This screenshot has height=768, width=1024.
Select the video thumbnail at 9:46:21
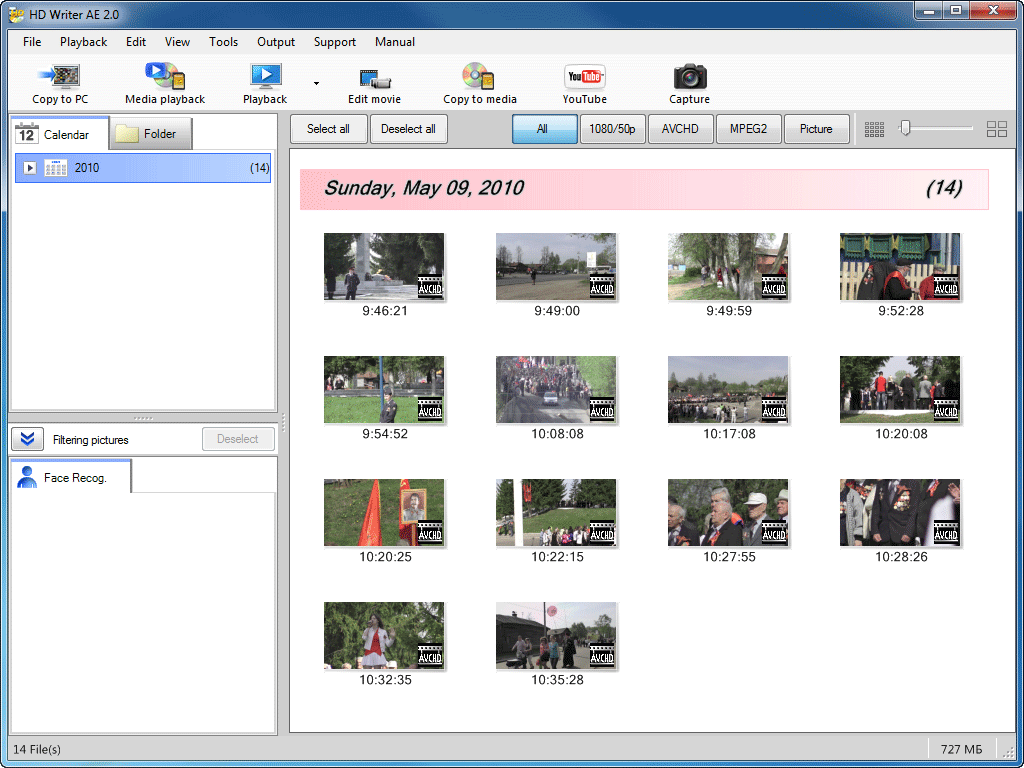pos(384,266)
